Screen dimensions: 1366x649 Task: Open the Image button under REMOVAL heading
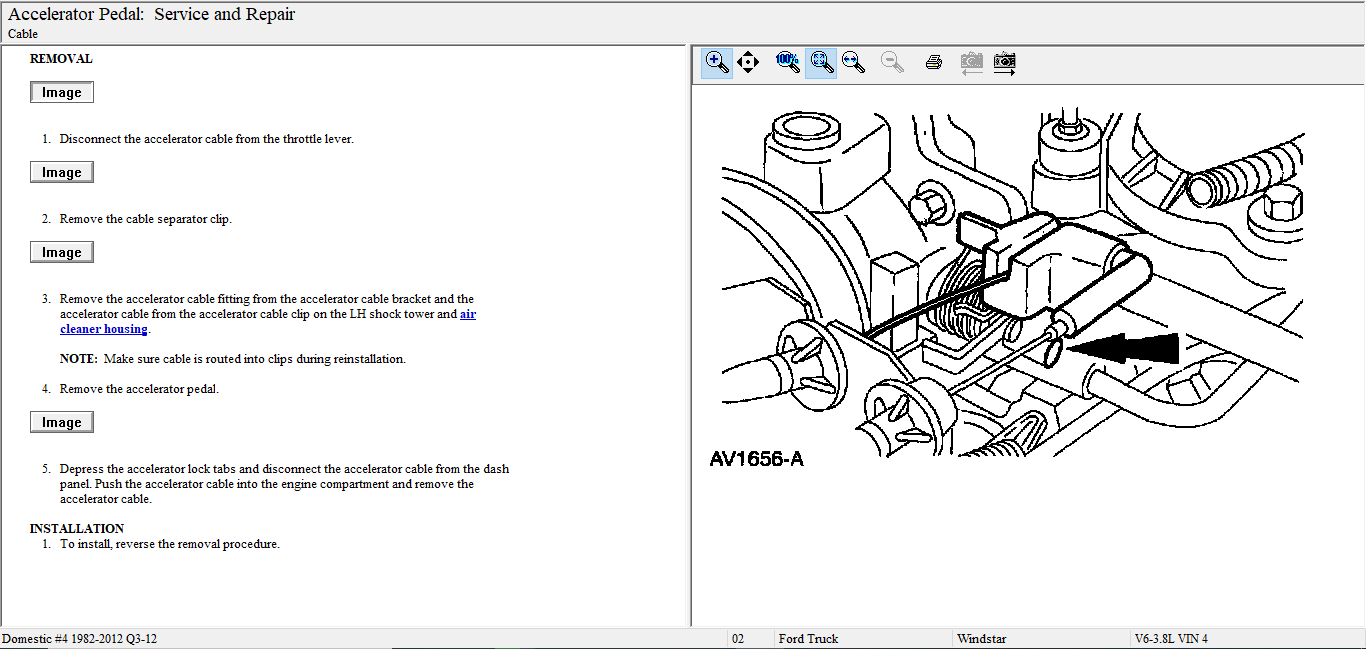click(x=62, y=93)
